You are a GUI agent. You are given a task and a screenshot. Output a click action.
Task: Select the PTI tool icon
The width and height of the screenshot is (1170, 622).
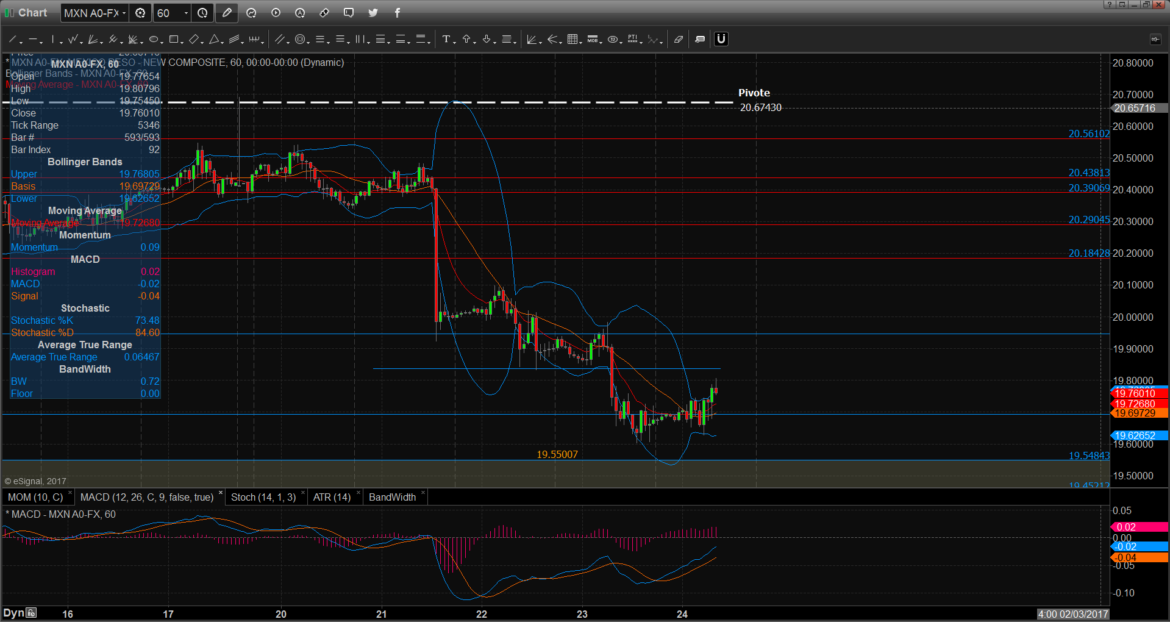click(634, 39)
